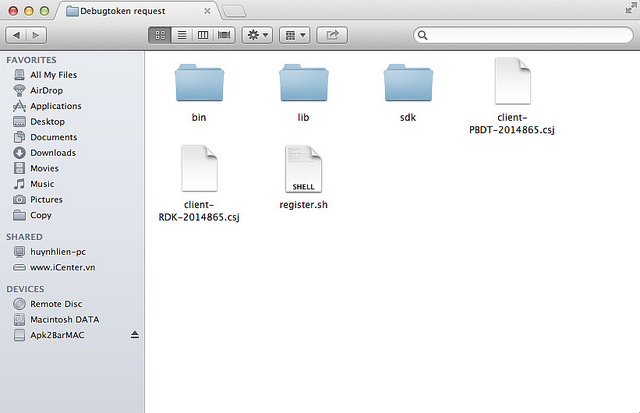Image resolution: width=640 pixels, height=413 pixels.
Task: Select the register.sh shell script icon
Action: [304, 169]
